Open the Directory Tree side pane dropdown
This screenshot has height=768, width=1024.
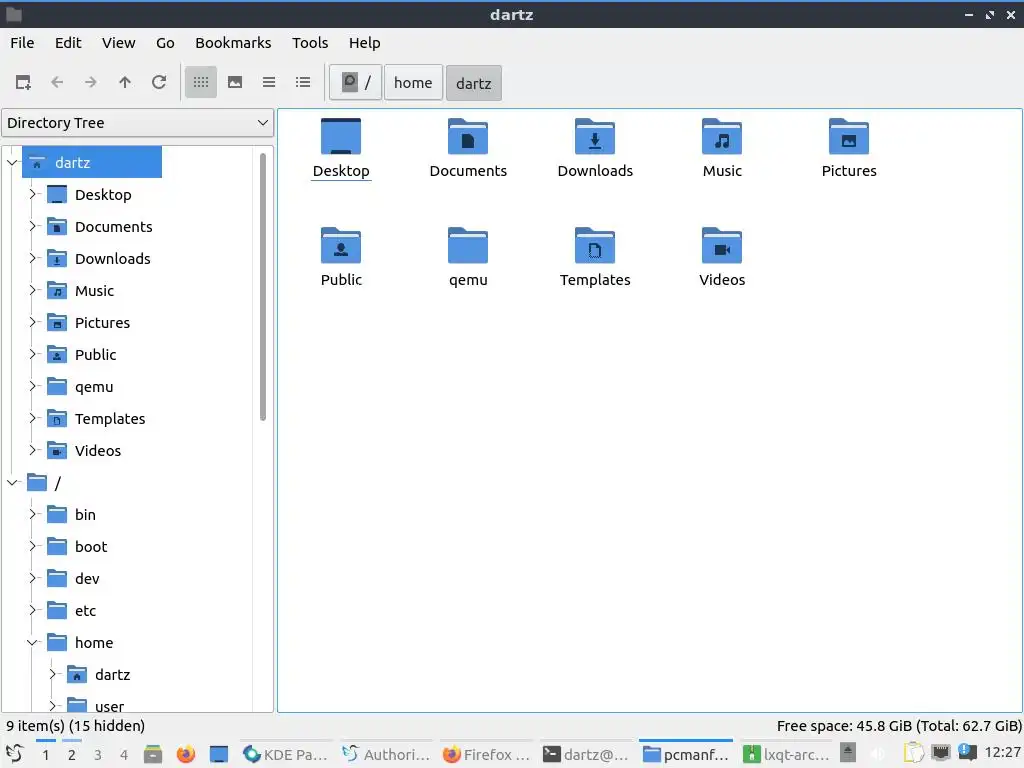[x=137, y=123]
